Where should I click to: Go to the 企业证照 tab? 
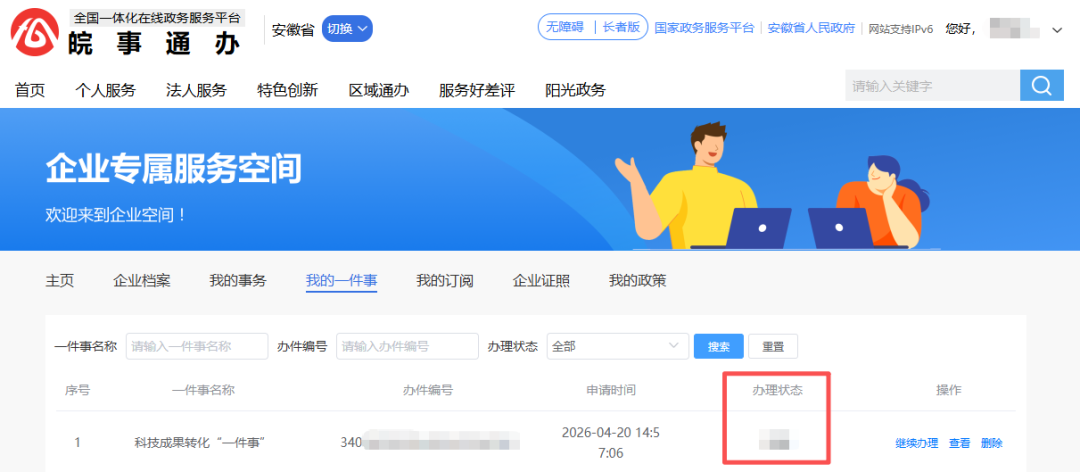[541, 281]
